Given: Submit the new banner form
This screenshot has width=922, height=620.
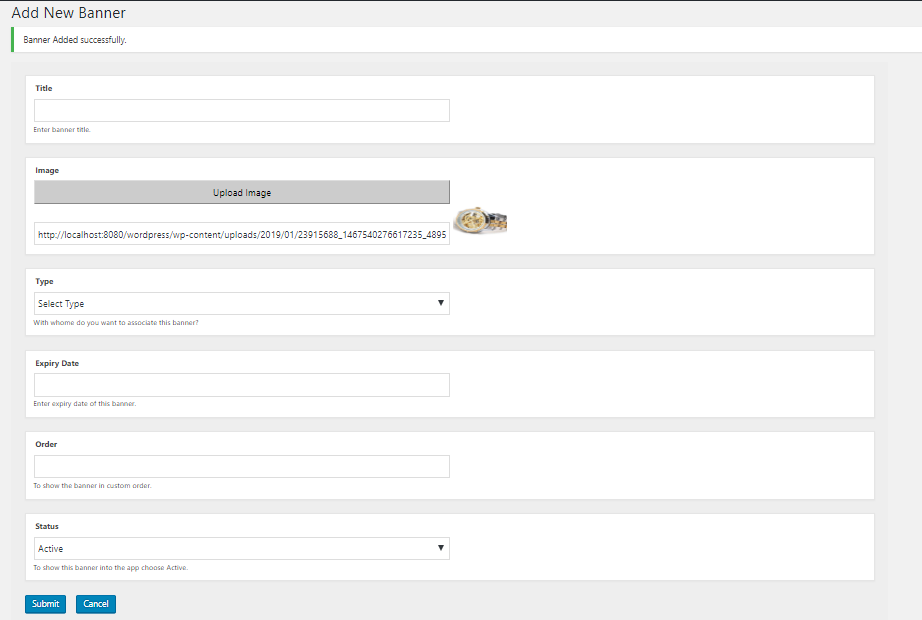Looking at the screenshot, I should [x=45, y=604].
